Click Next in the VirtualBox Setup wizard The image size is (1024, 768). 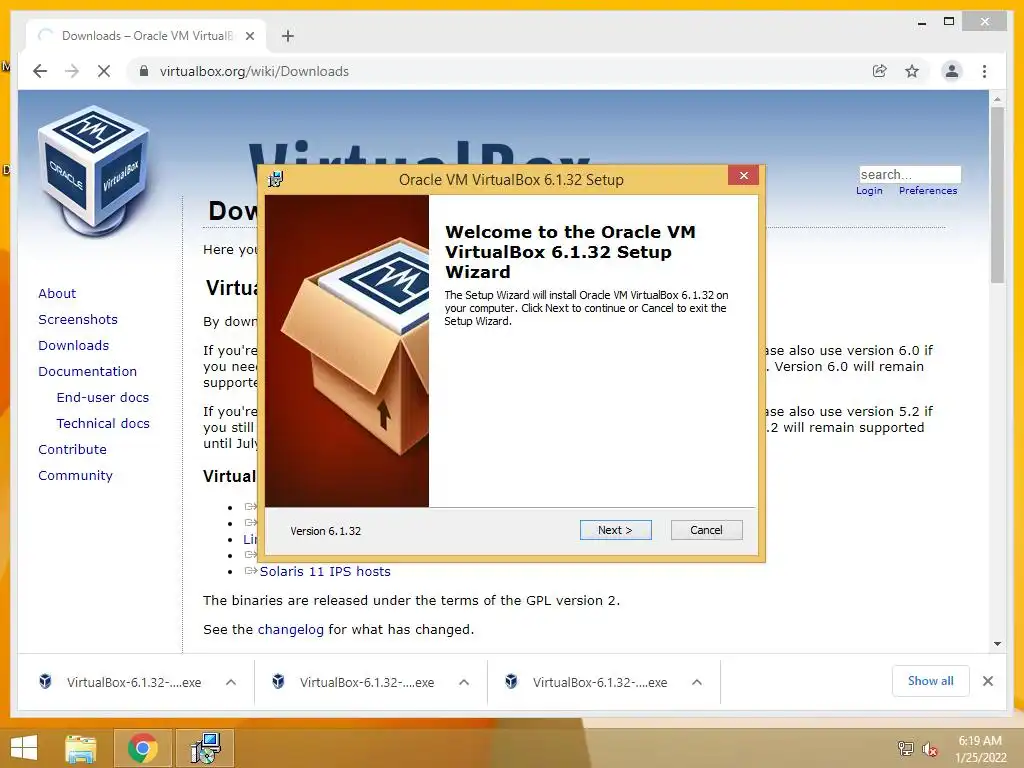(615, 530)
